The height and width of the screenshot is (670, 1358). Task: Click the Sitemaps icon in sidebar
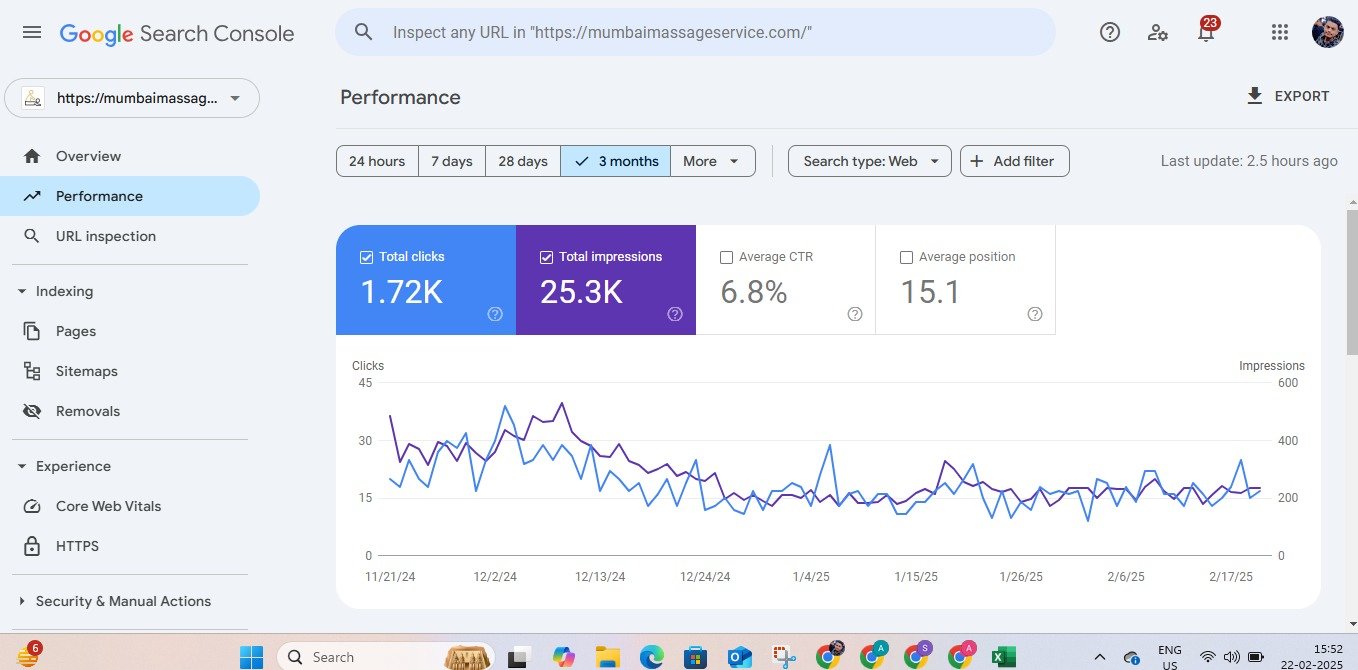[32, 371]
